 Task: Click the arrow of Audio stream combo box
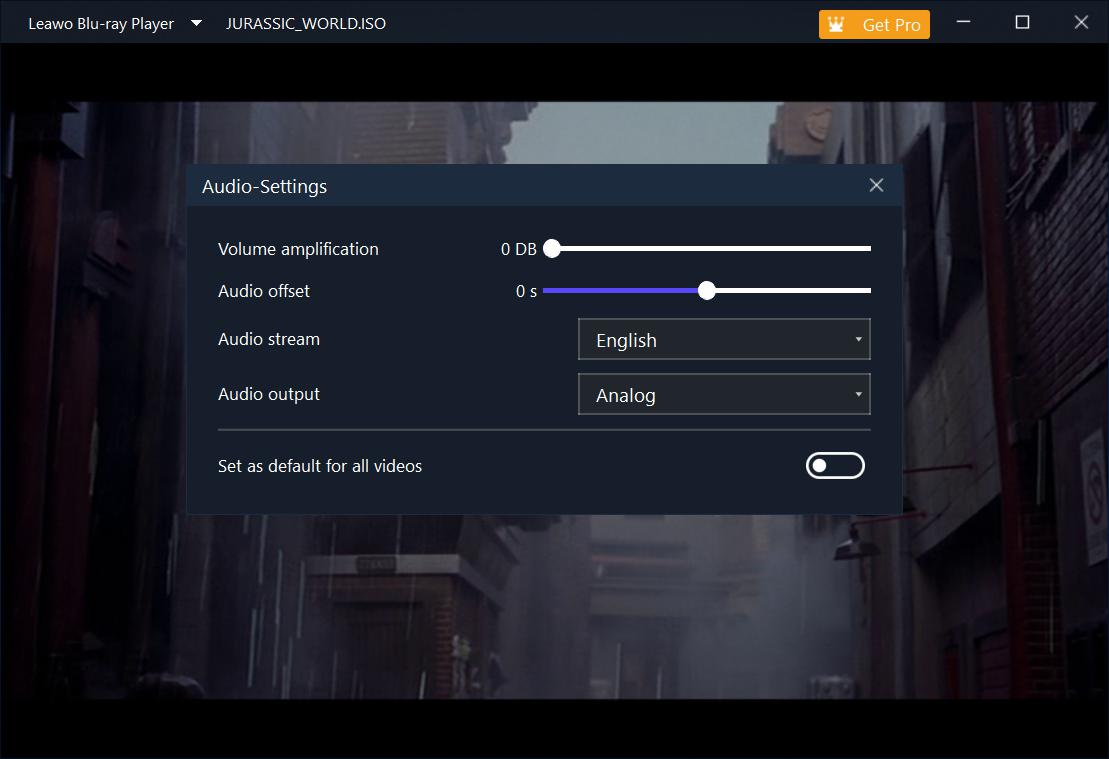859,340
